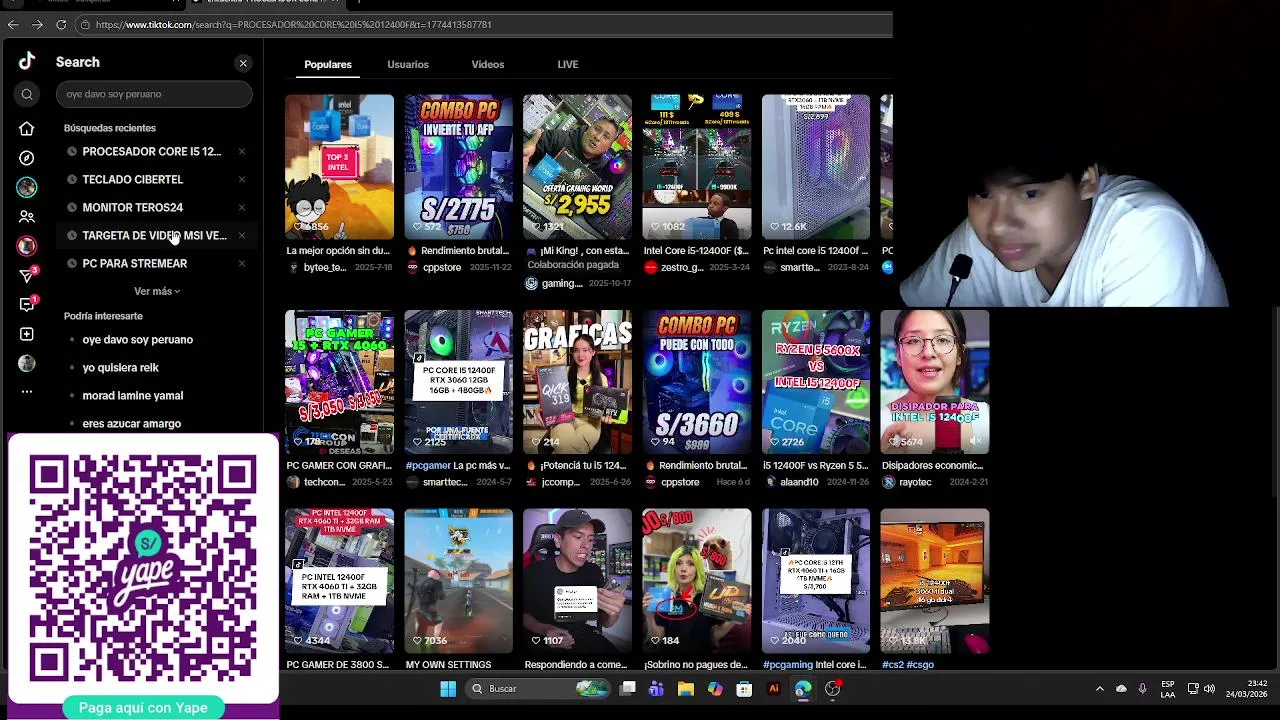Open GRAFICAS video thumbnail
The image size is (1280, 720).
[577, 382]
